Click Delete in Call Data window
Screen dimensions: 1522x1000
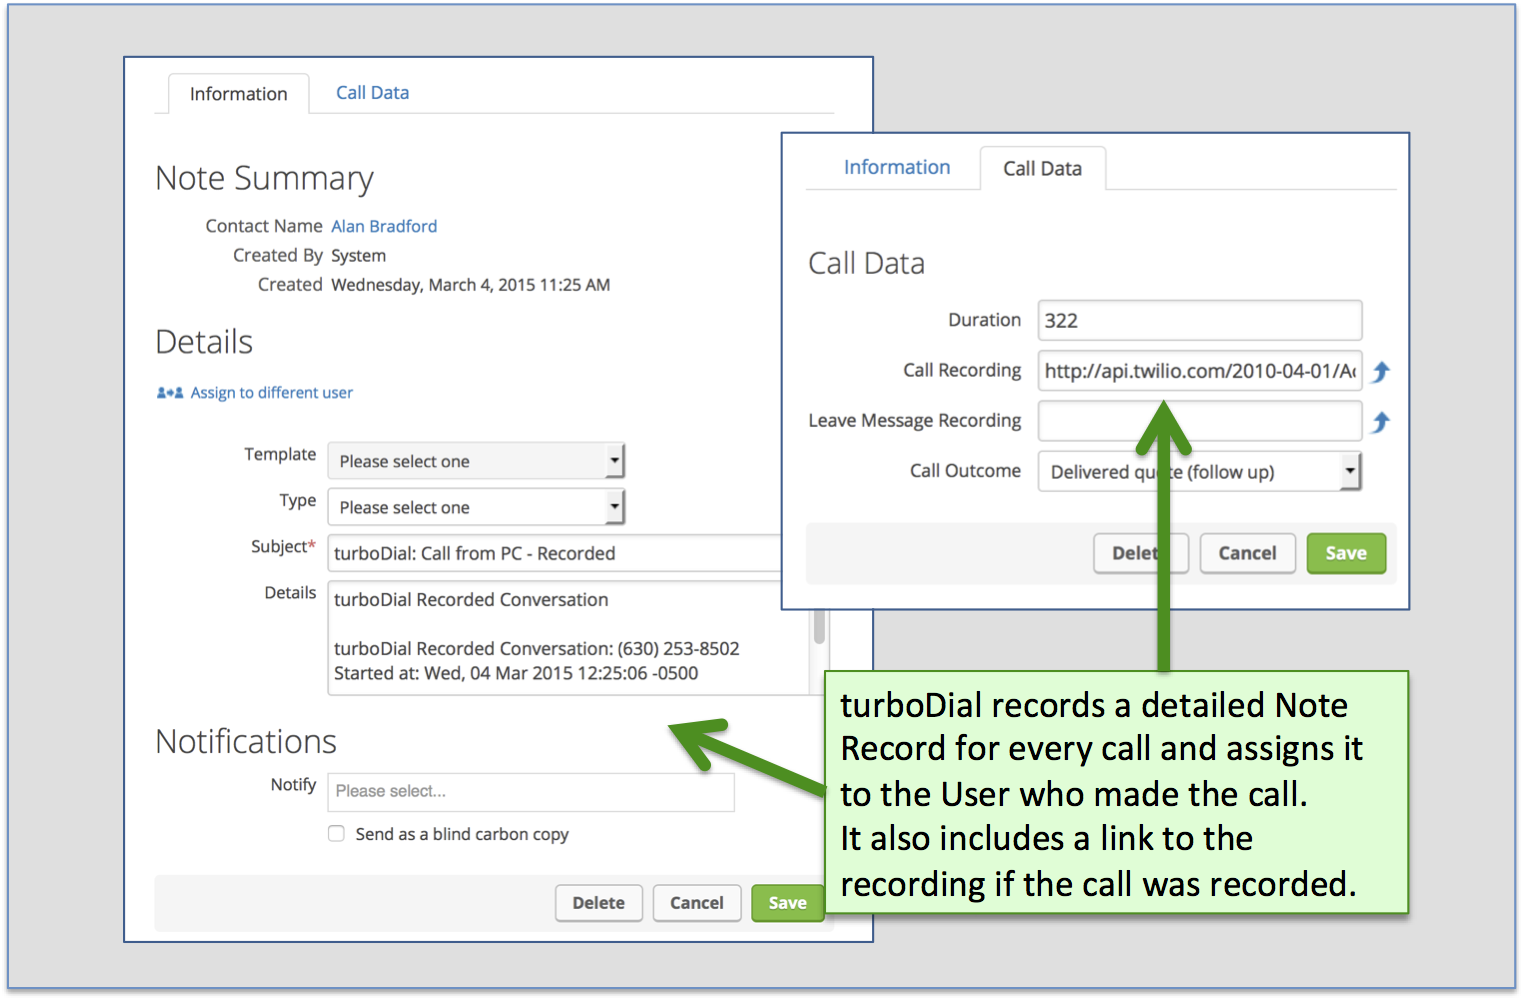point(1141,553)
